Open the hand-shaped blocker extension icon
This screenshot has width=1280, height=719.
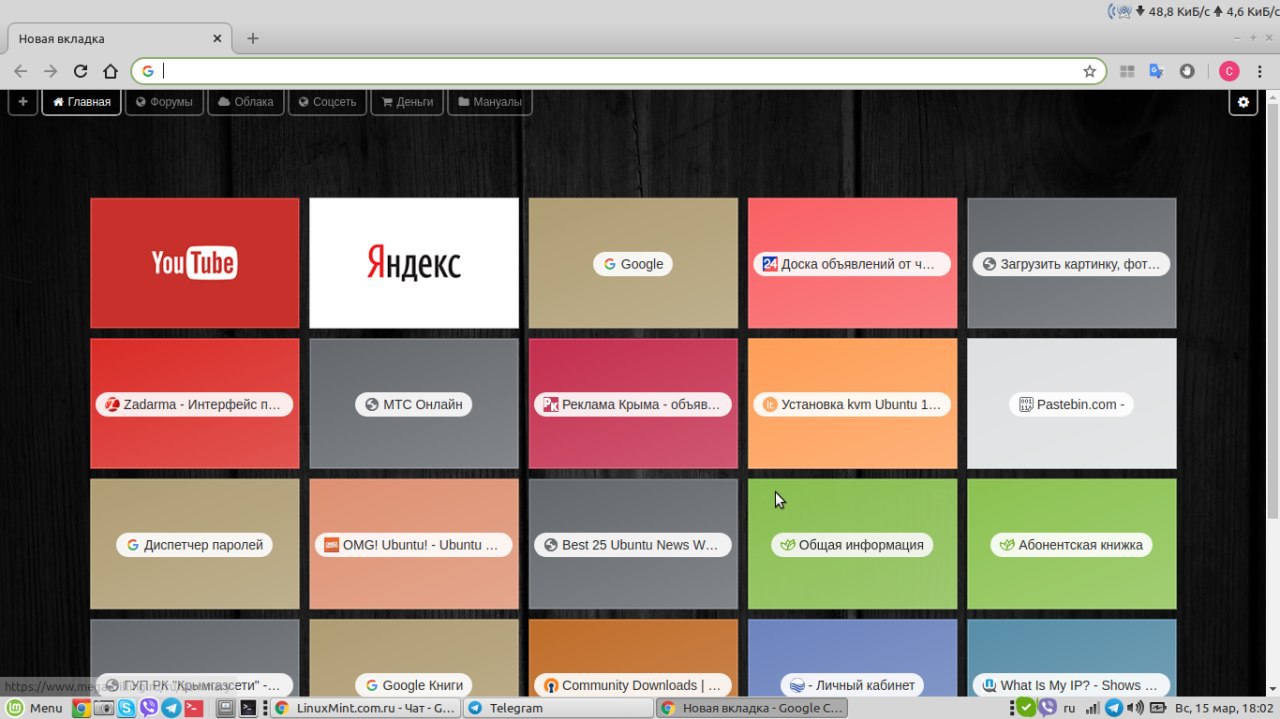[1187, 71]
